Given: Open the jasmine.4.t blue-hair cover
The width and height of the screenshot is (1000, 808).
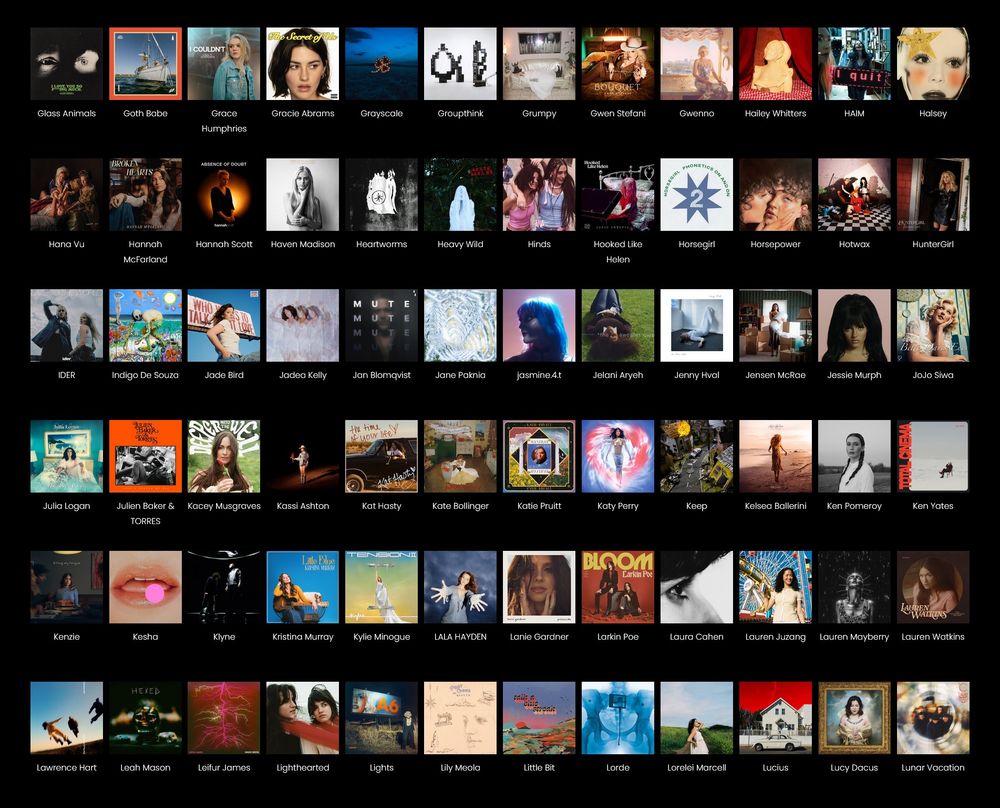Looking at the screenshot, I should coord(539,325).
